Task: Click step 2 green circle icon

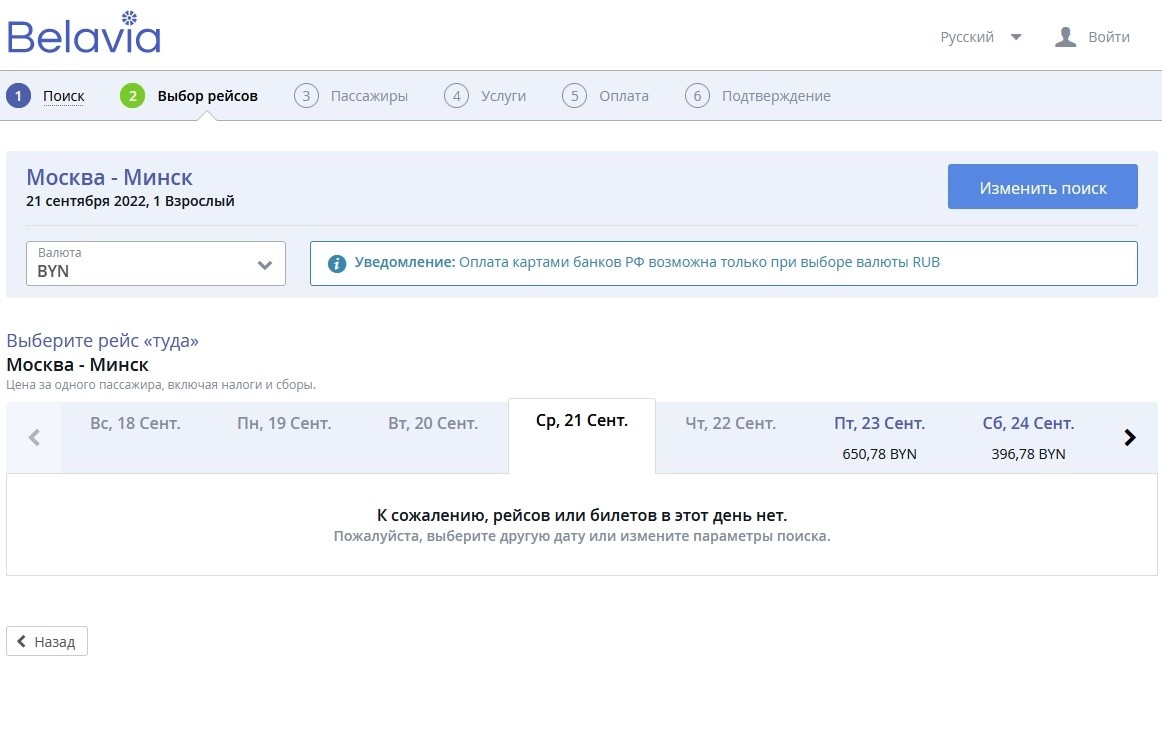Action: [x=133, y=96]
